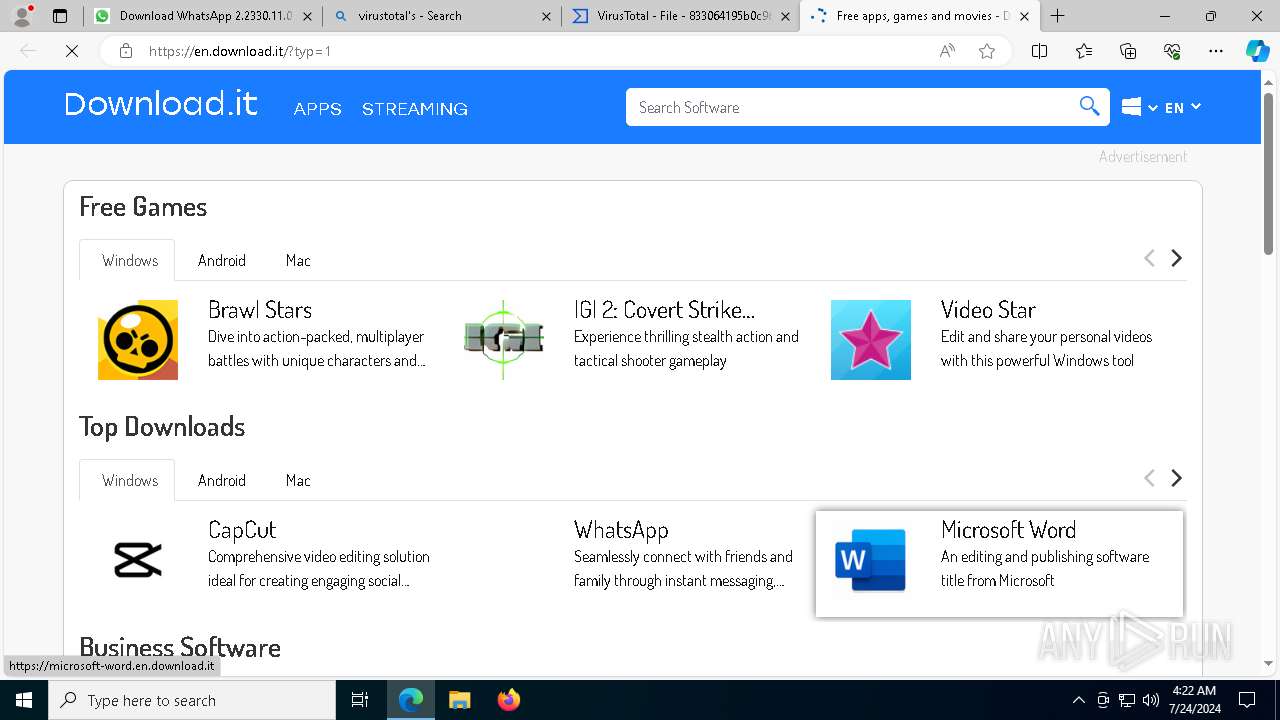Open a new browser tab
The image size is (1280, 720).
1058,16
